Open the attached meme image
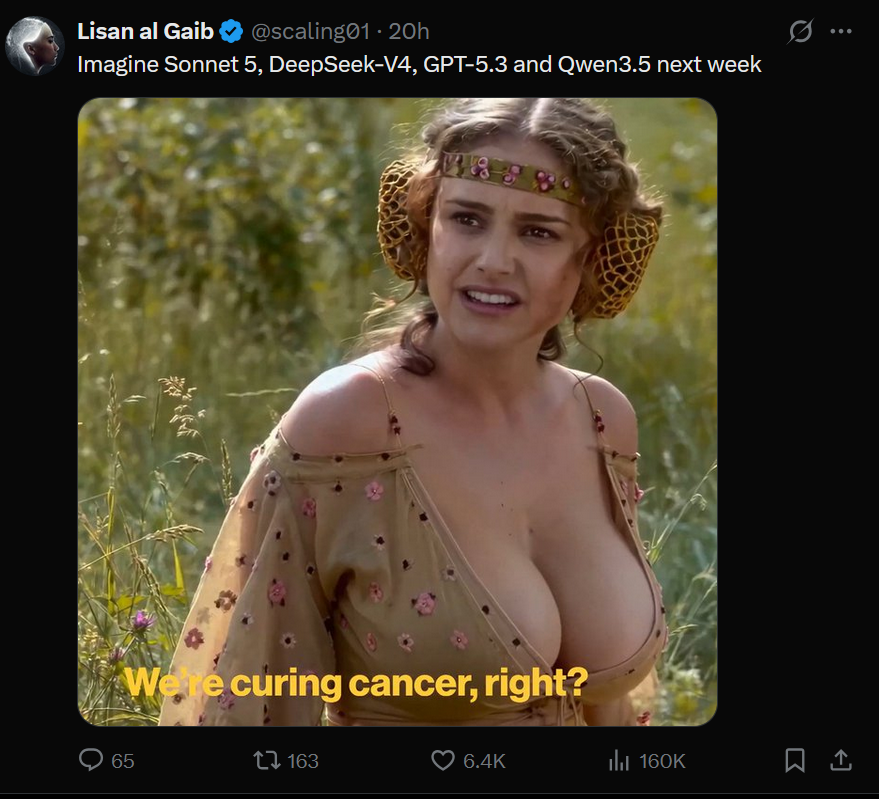 [397, 350]
